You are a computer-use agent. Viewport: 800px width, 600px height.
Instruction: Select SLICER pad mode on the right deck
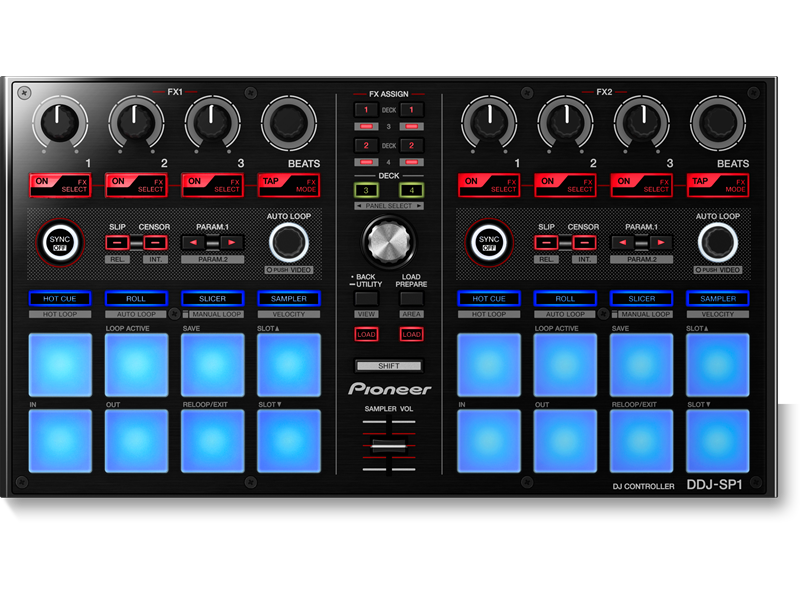point(641,298)
